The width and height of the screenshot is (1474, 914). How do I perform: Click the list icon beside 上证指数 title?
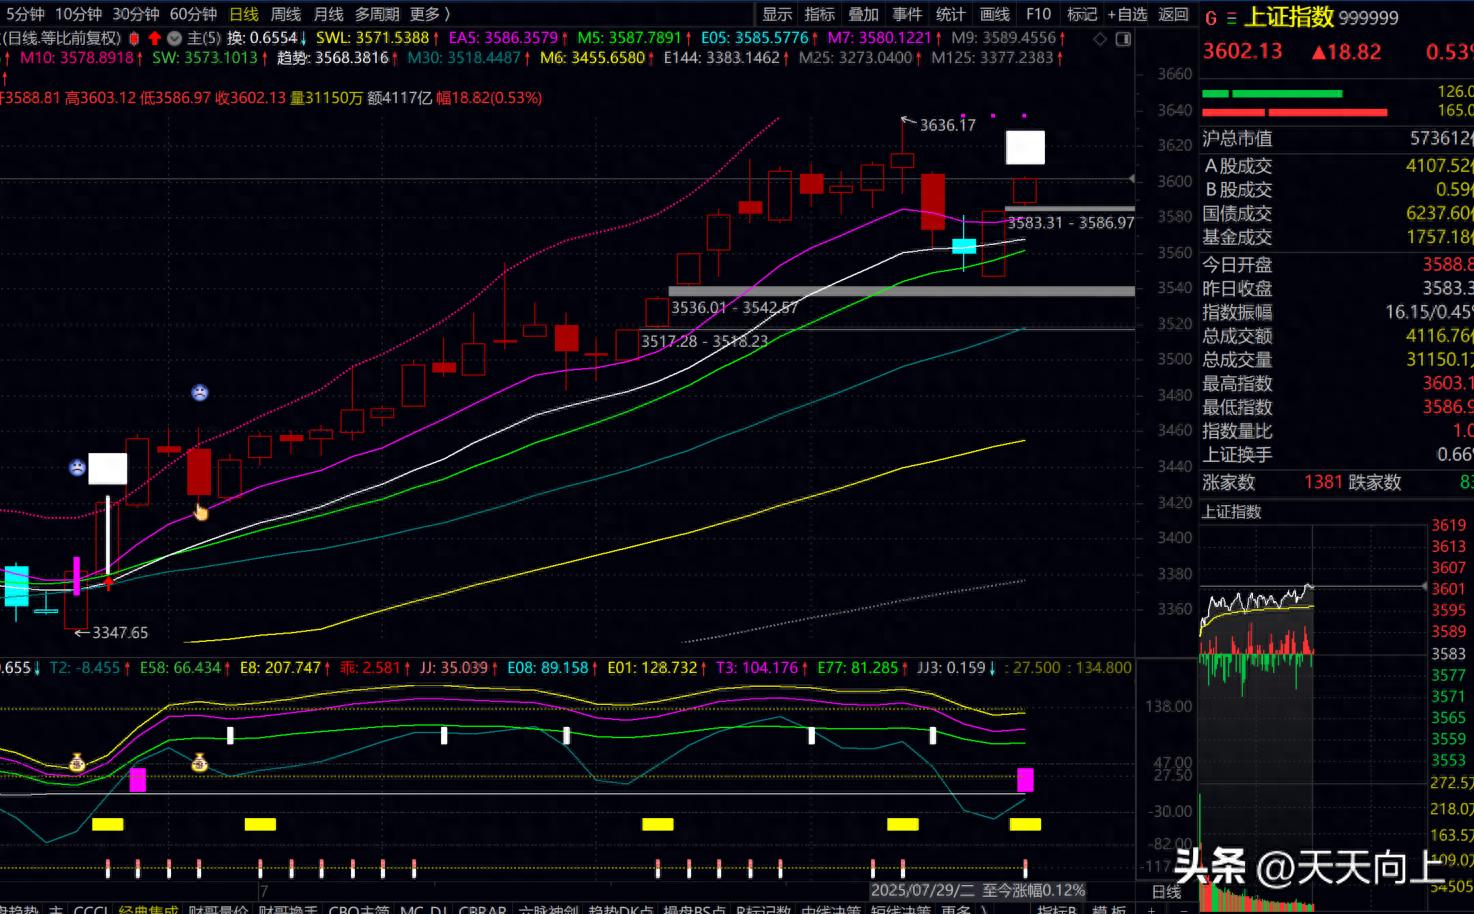[x=1231, y=18]
